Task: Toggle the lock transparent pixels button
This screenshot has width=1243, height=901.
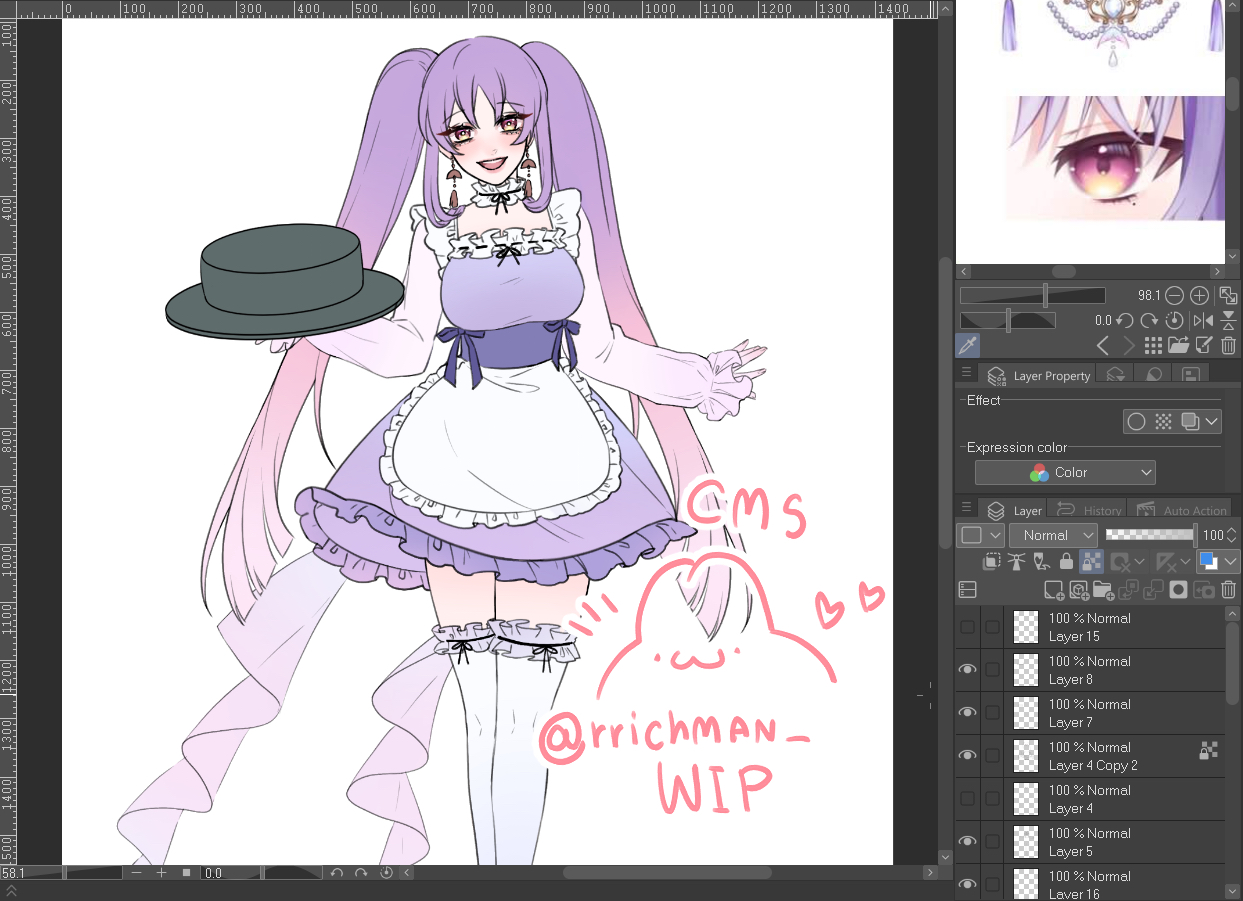Action: pyautogui.click(x=1090, y=562)
